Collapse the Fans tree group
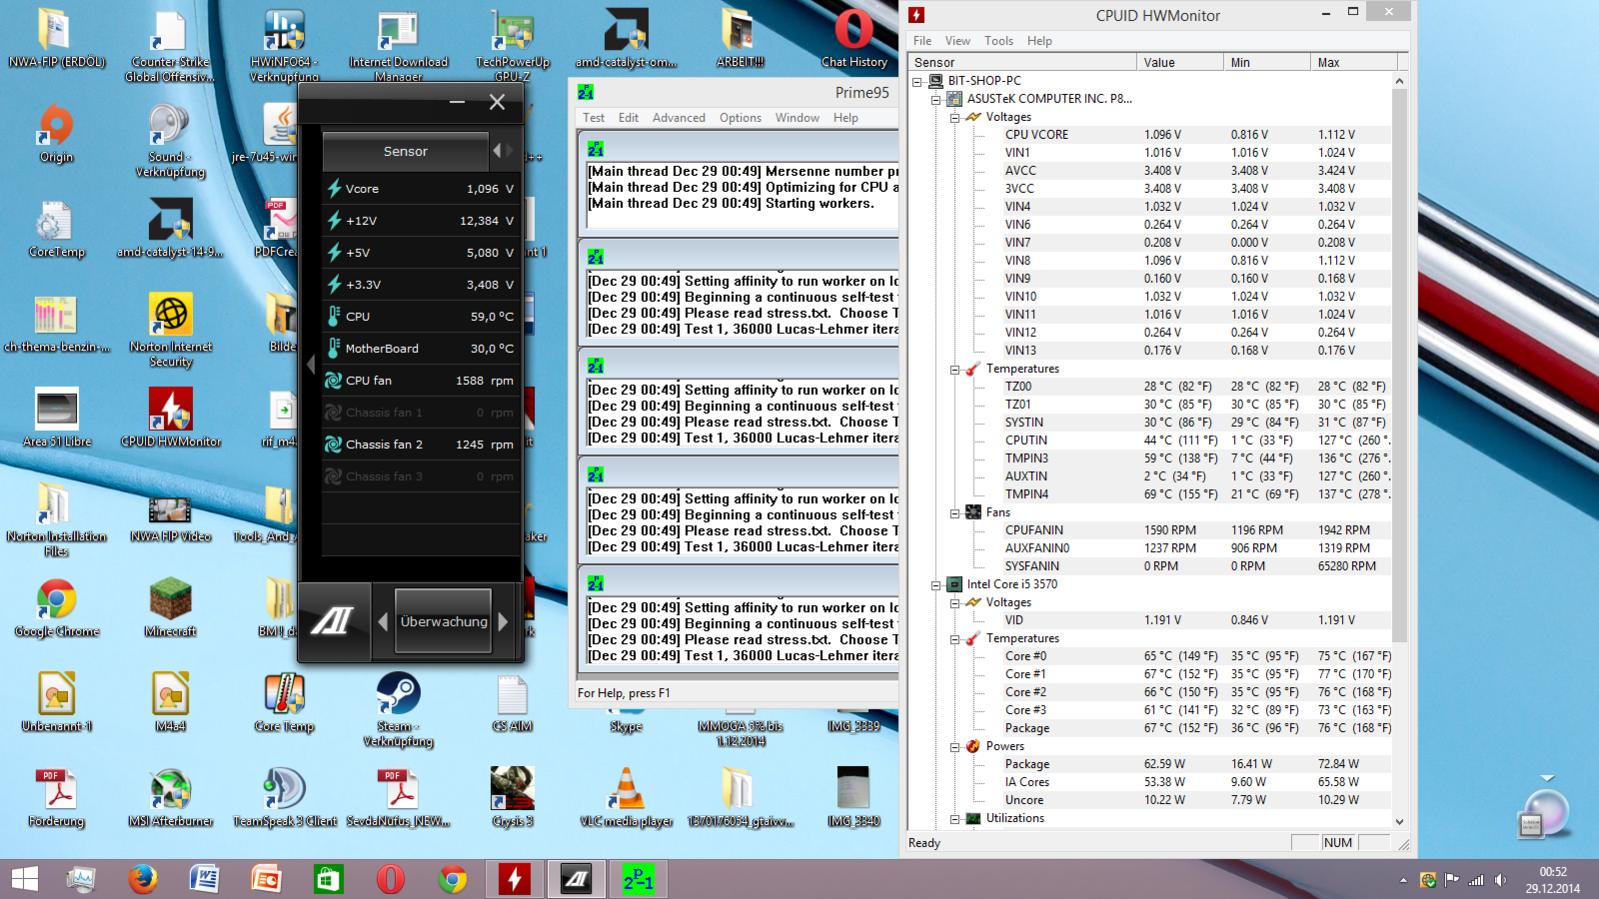 (x=954, y=513)
